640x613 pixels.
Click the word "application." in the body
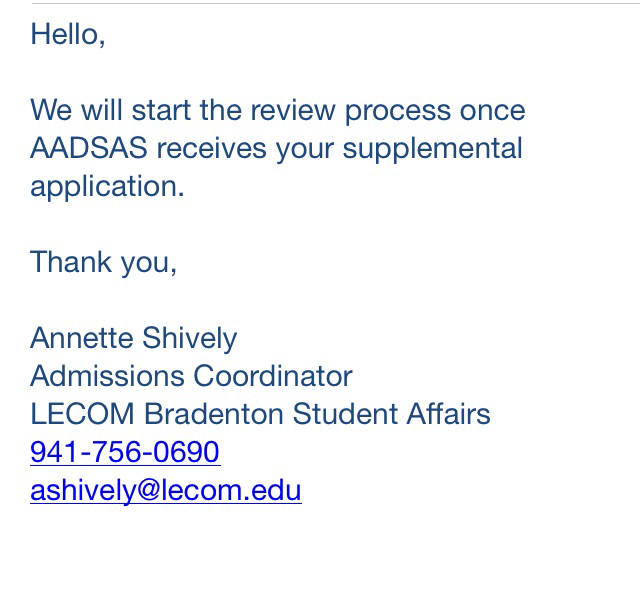click(x=108, y=187)
